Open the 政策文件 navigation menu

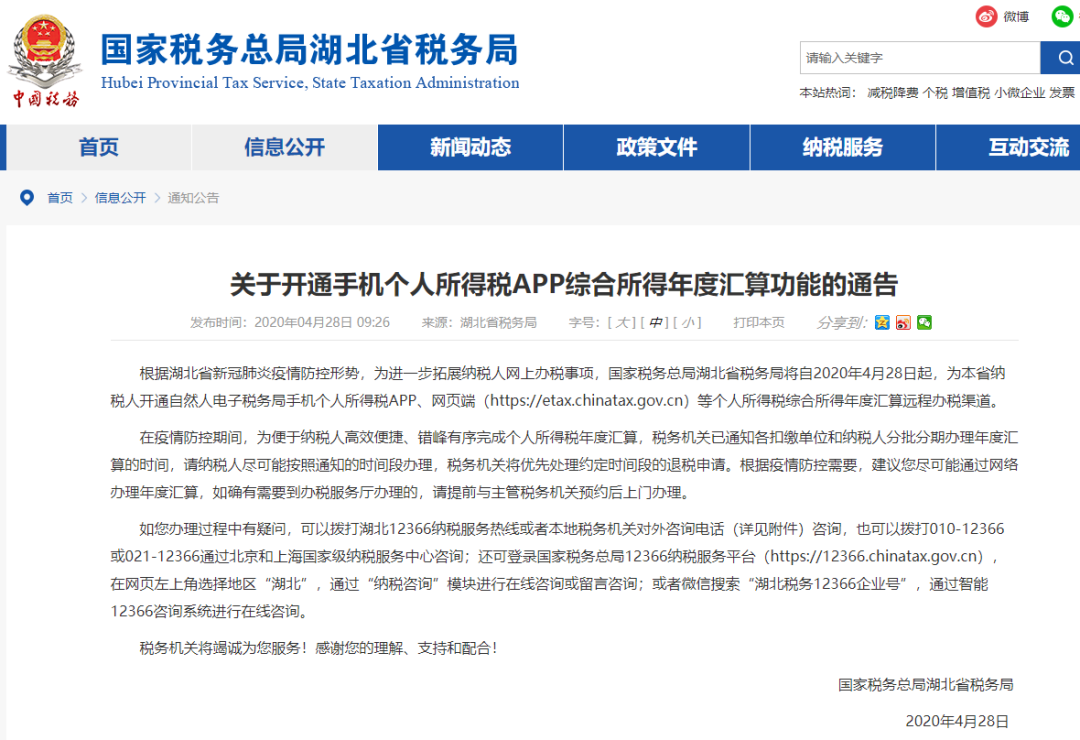pyautogui.click(x=656, y=148)
